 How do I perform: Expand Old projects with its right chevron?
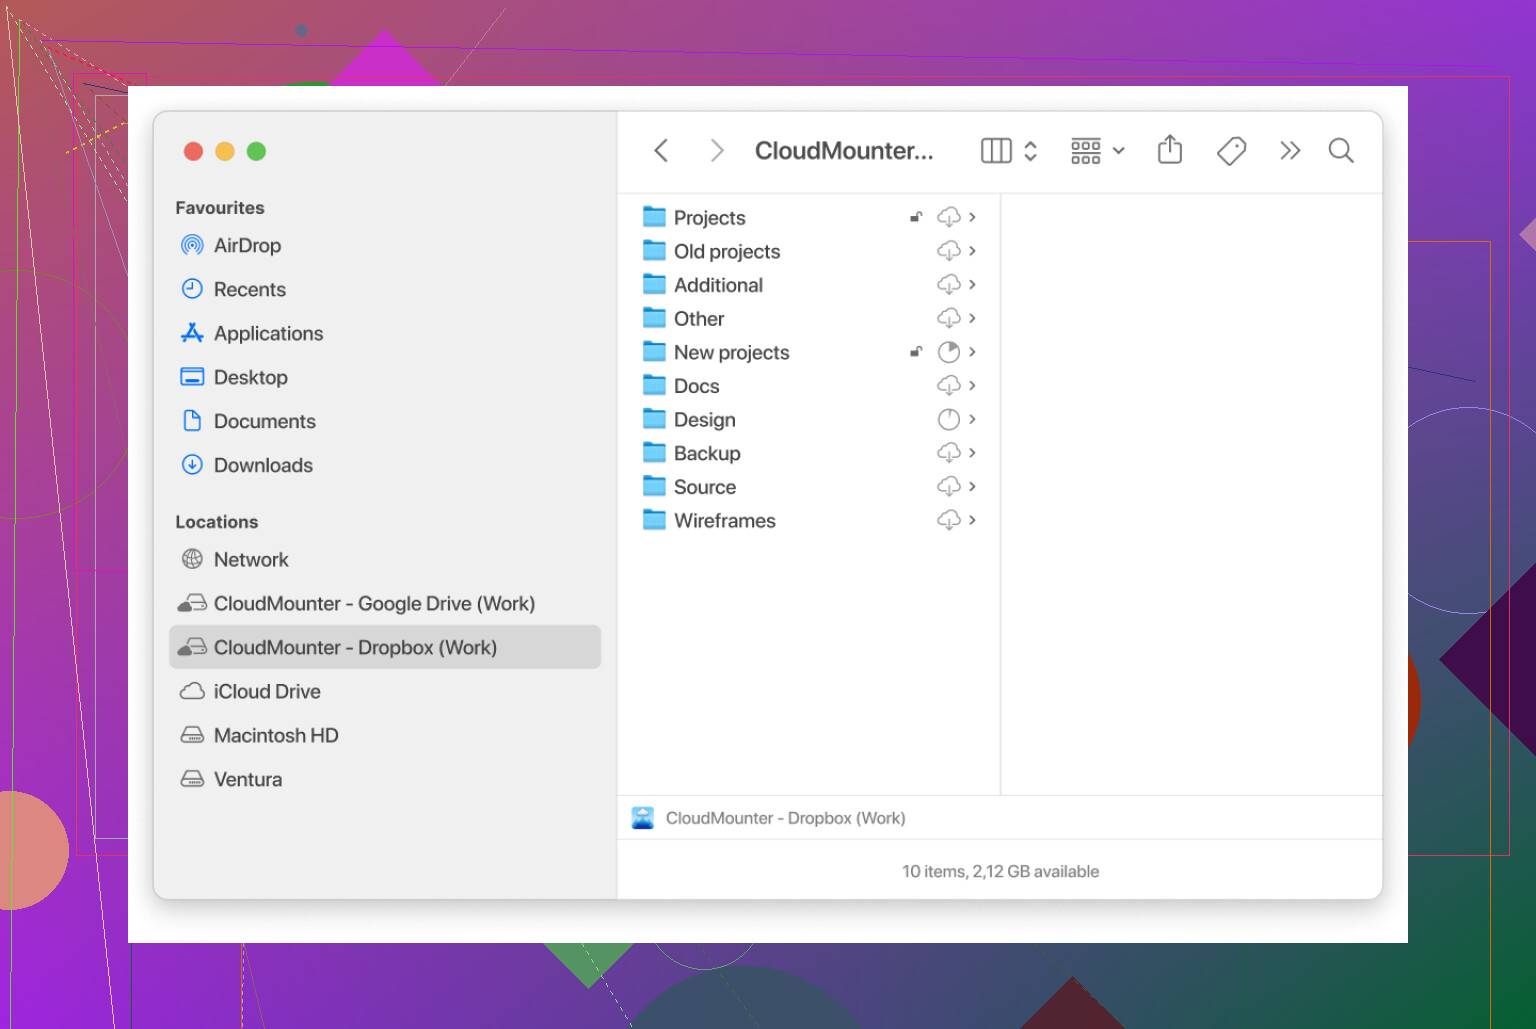coord(972,251)
